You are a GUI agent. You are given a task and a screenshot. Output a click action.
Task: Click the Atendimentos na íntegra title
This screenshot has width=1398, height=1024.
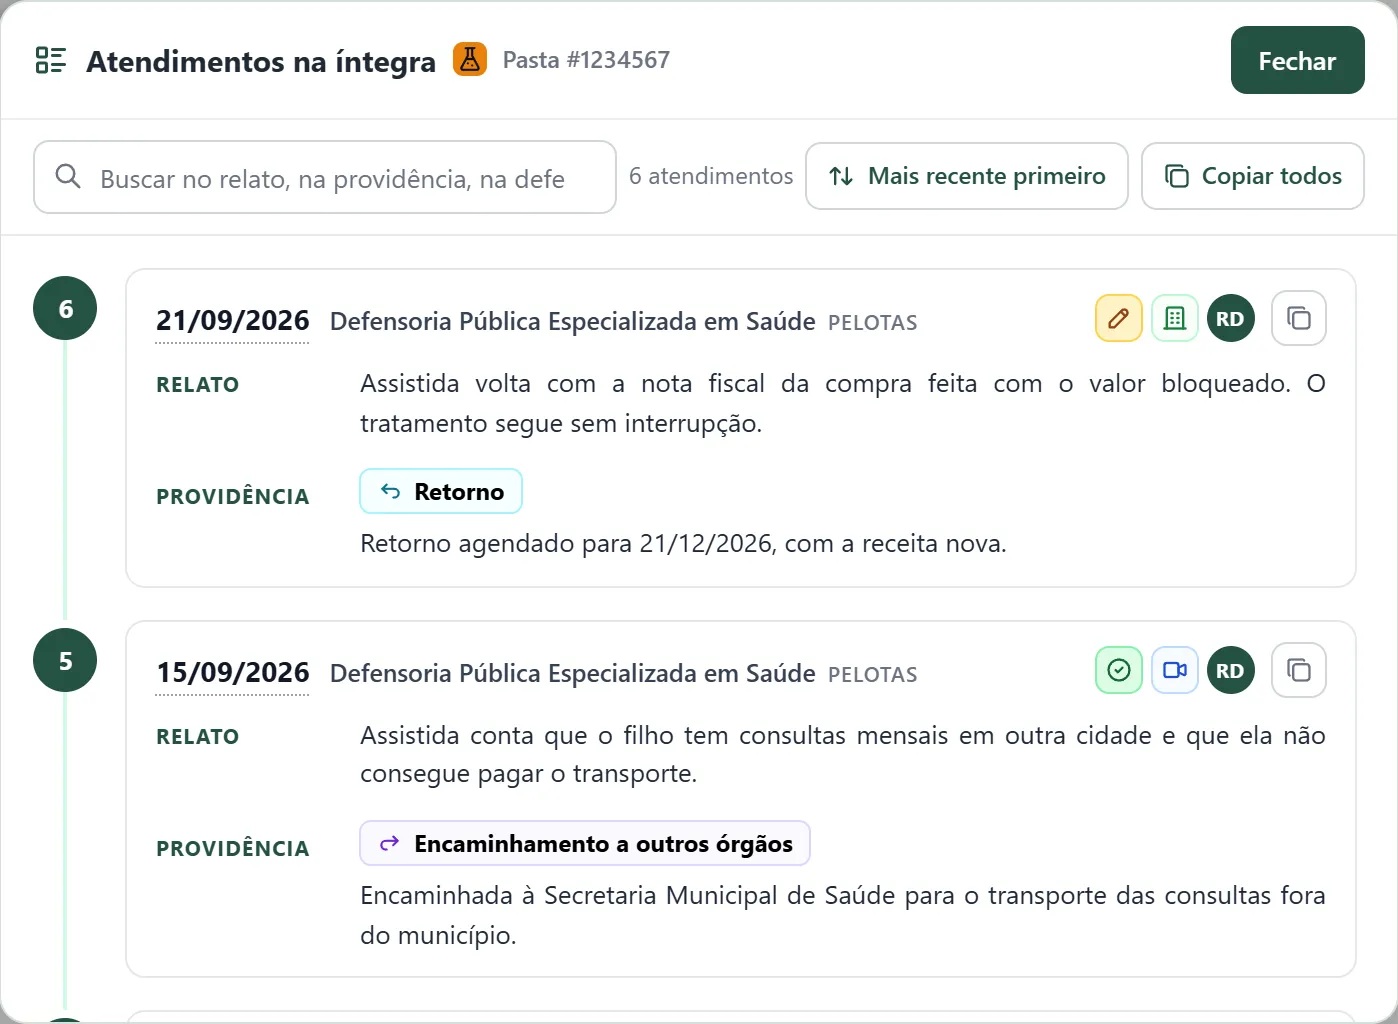click(261, 61)
